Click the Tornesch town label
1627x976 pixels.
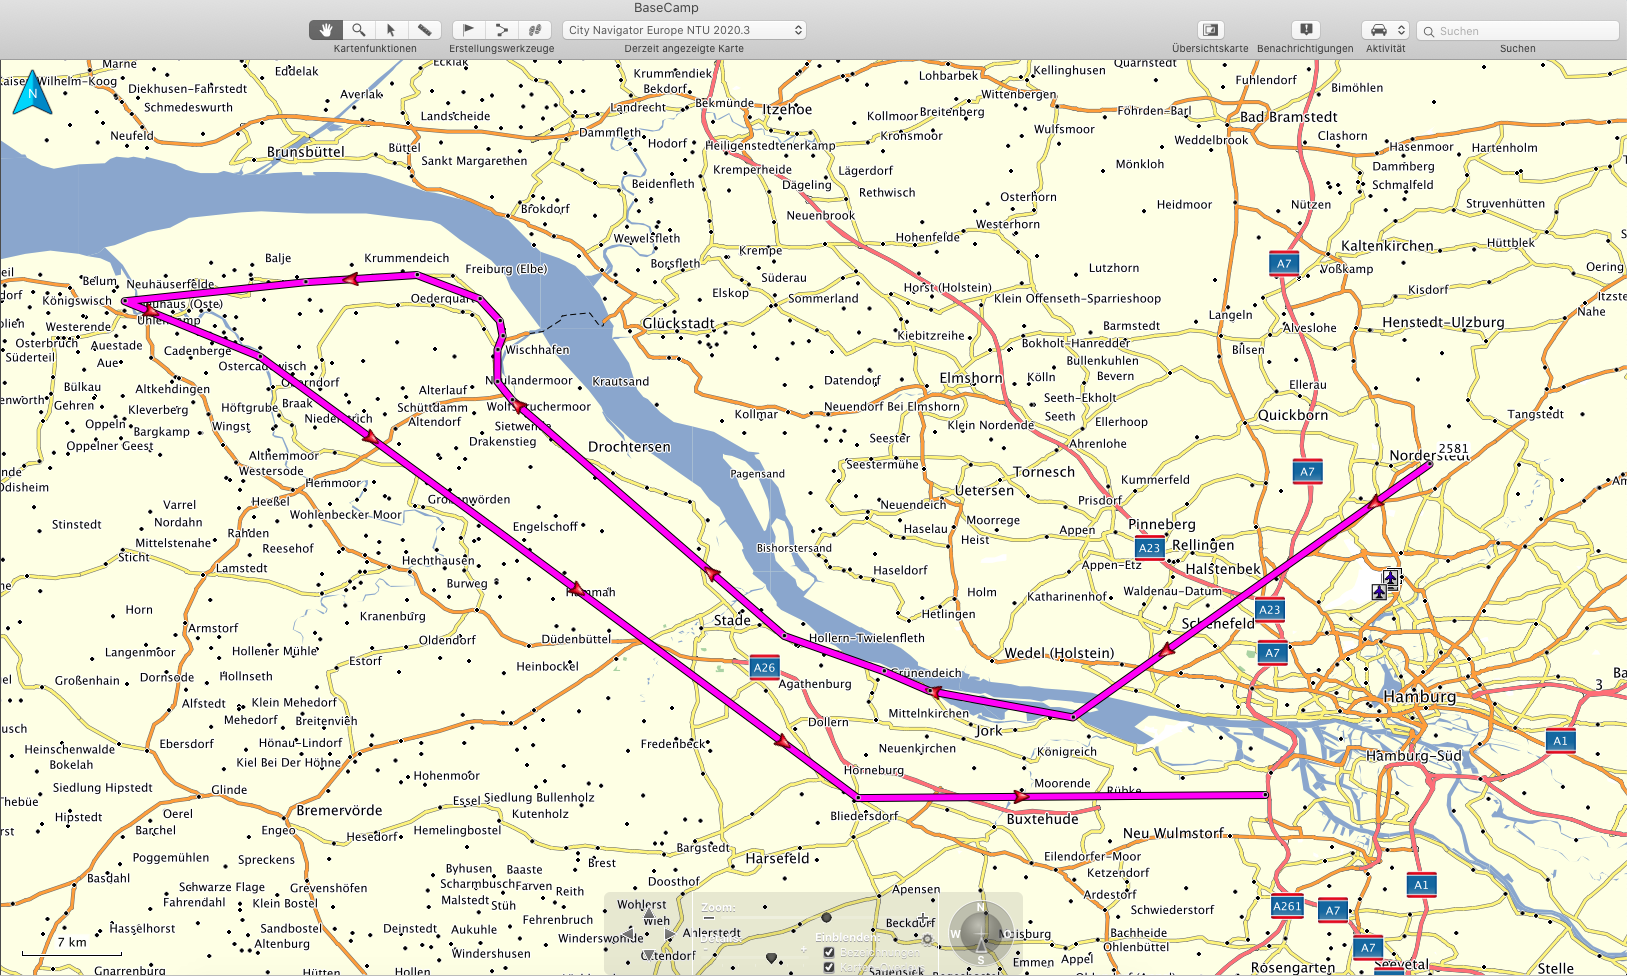coord(1044,472)
